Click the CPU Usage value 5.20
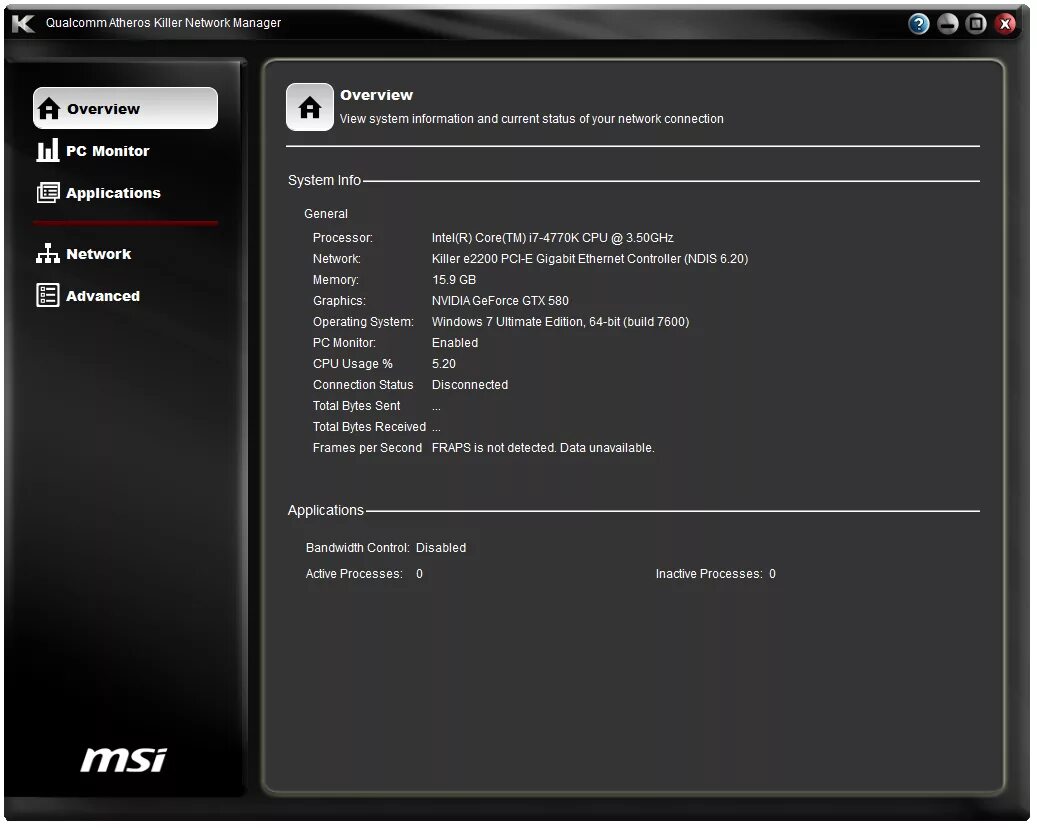 point(443,364)
